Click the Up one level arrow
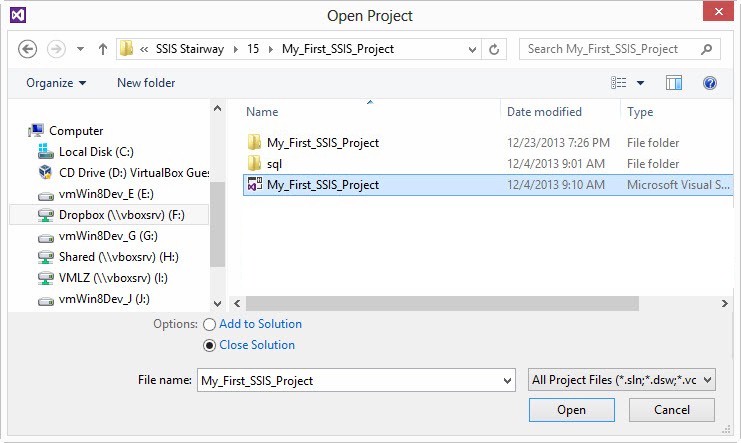This screenshot has width=741, height=443. 102,48
